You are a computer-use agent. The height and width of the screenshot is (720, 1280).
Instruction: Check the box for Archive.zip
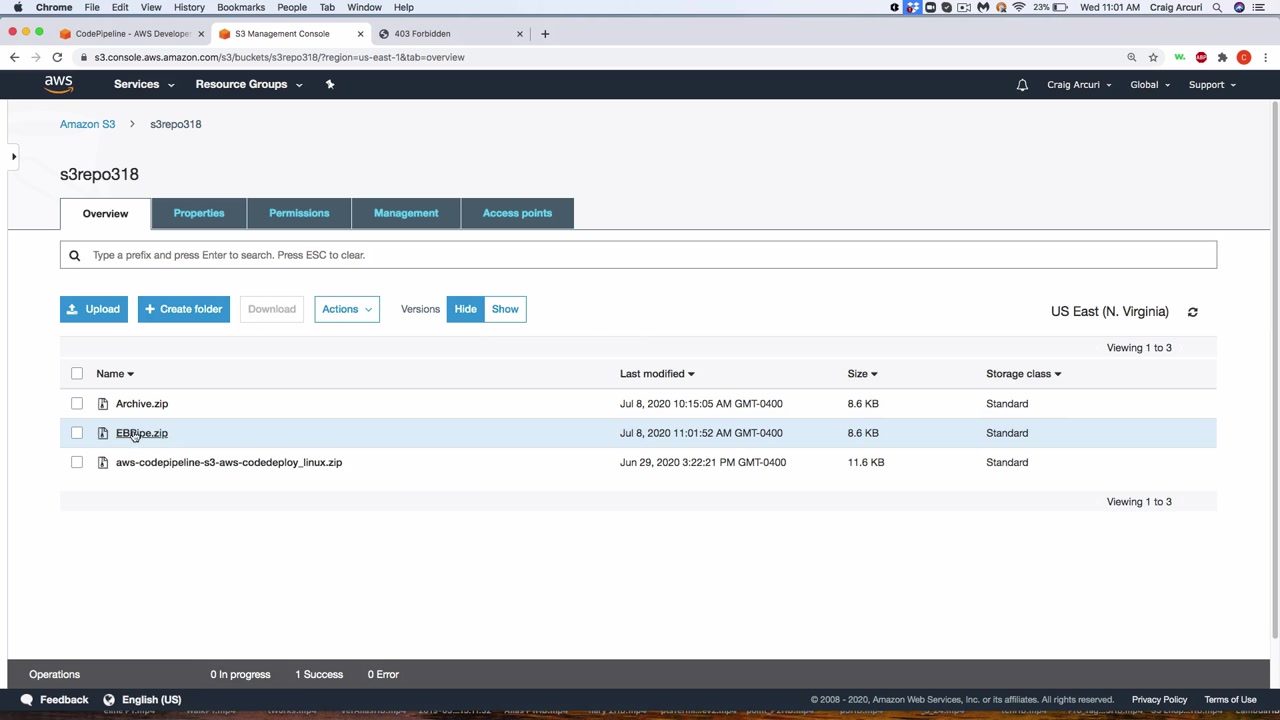click(x=77, y=404)
